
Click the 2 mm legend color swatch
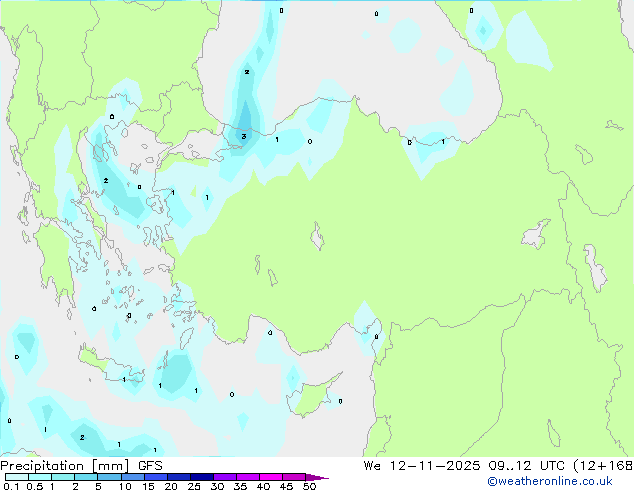click(x=86, y=477)
